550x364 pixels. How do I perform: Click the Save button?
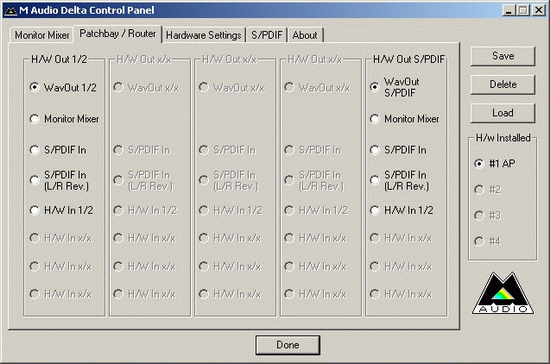503,56
